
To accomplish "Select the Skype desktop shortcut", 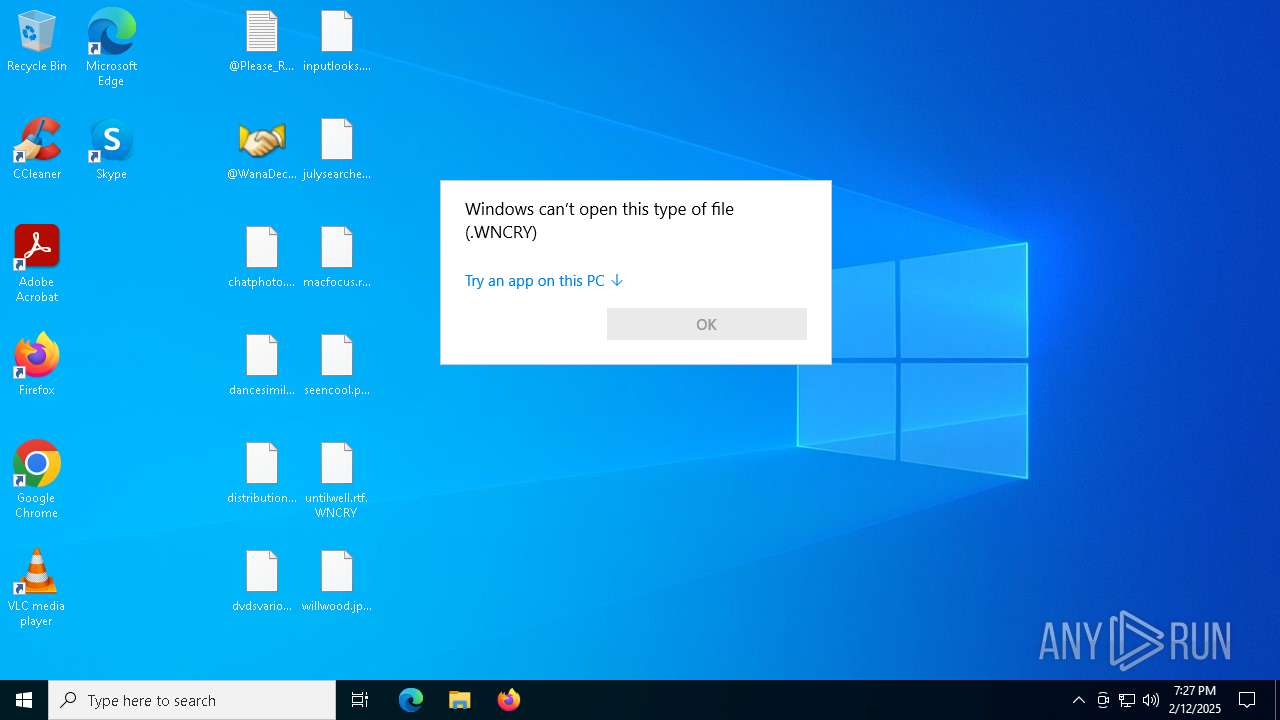I will click(111, 149).
